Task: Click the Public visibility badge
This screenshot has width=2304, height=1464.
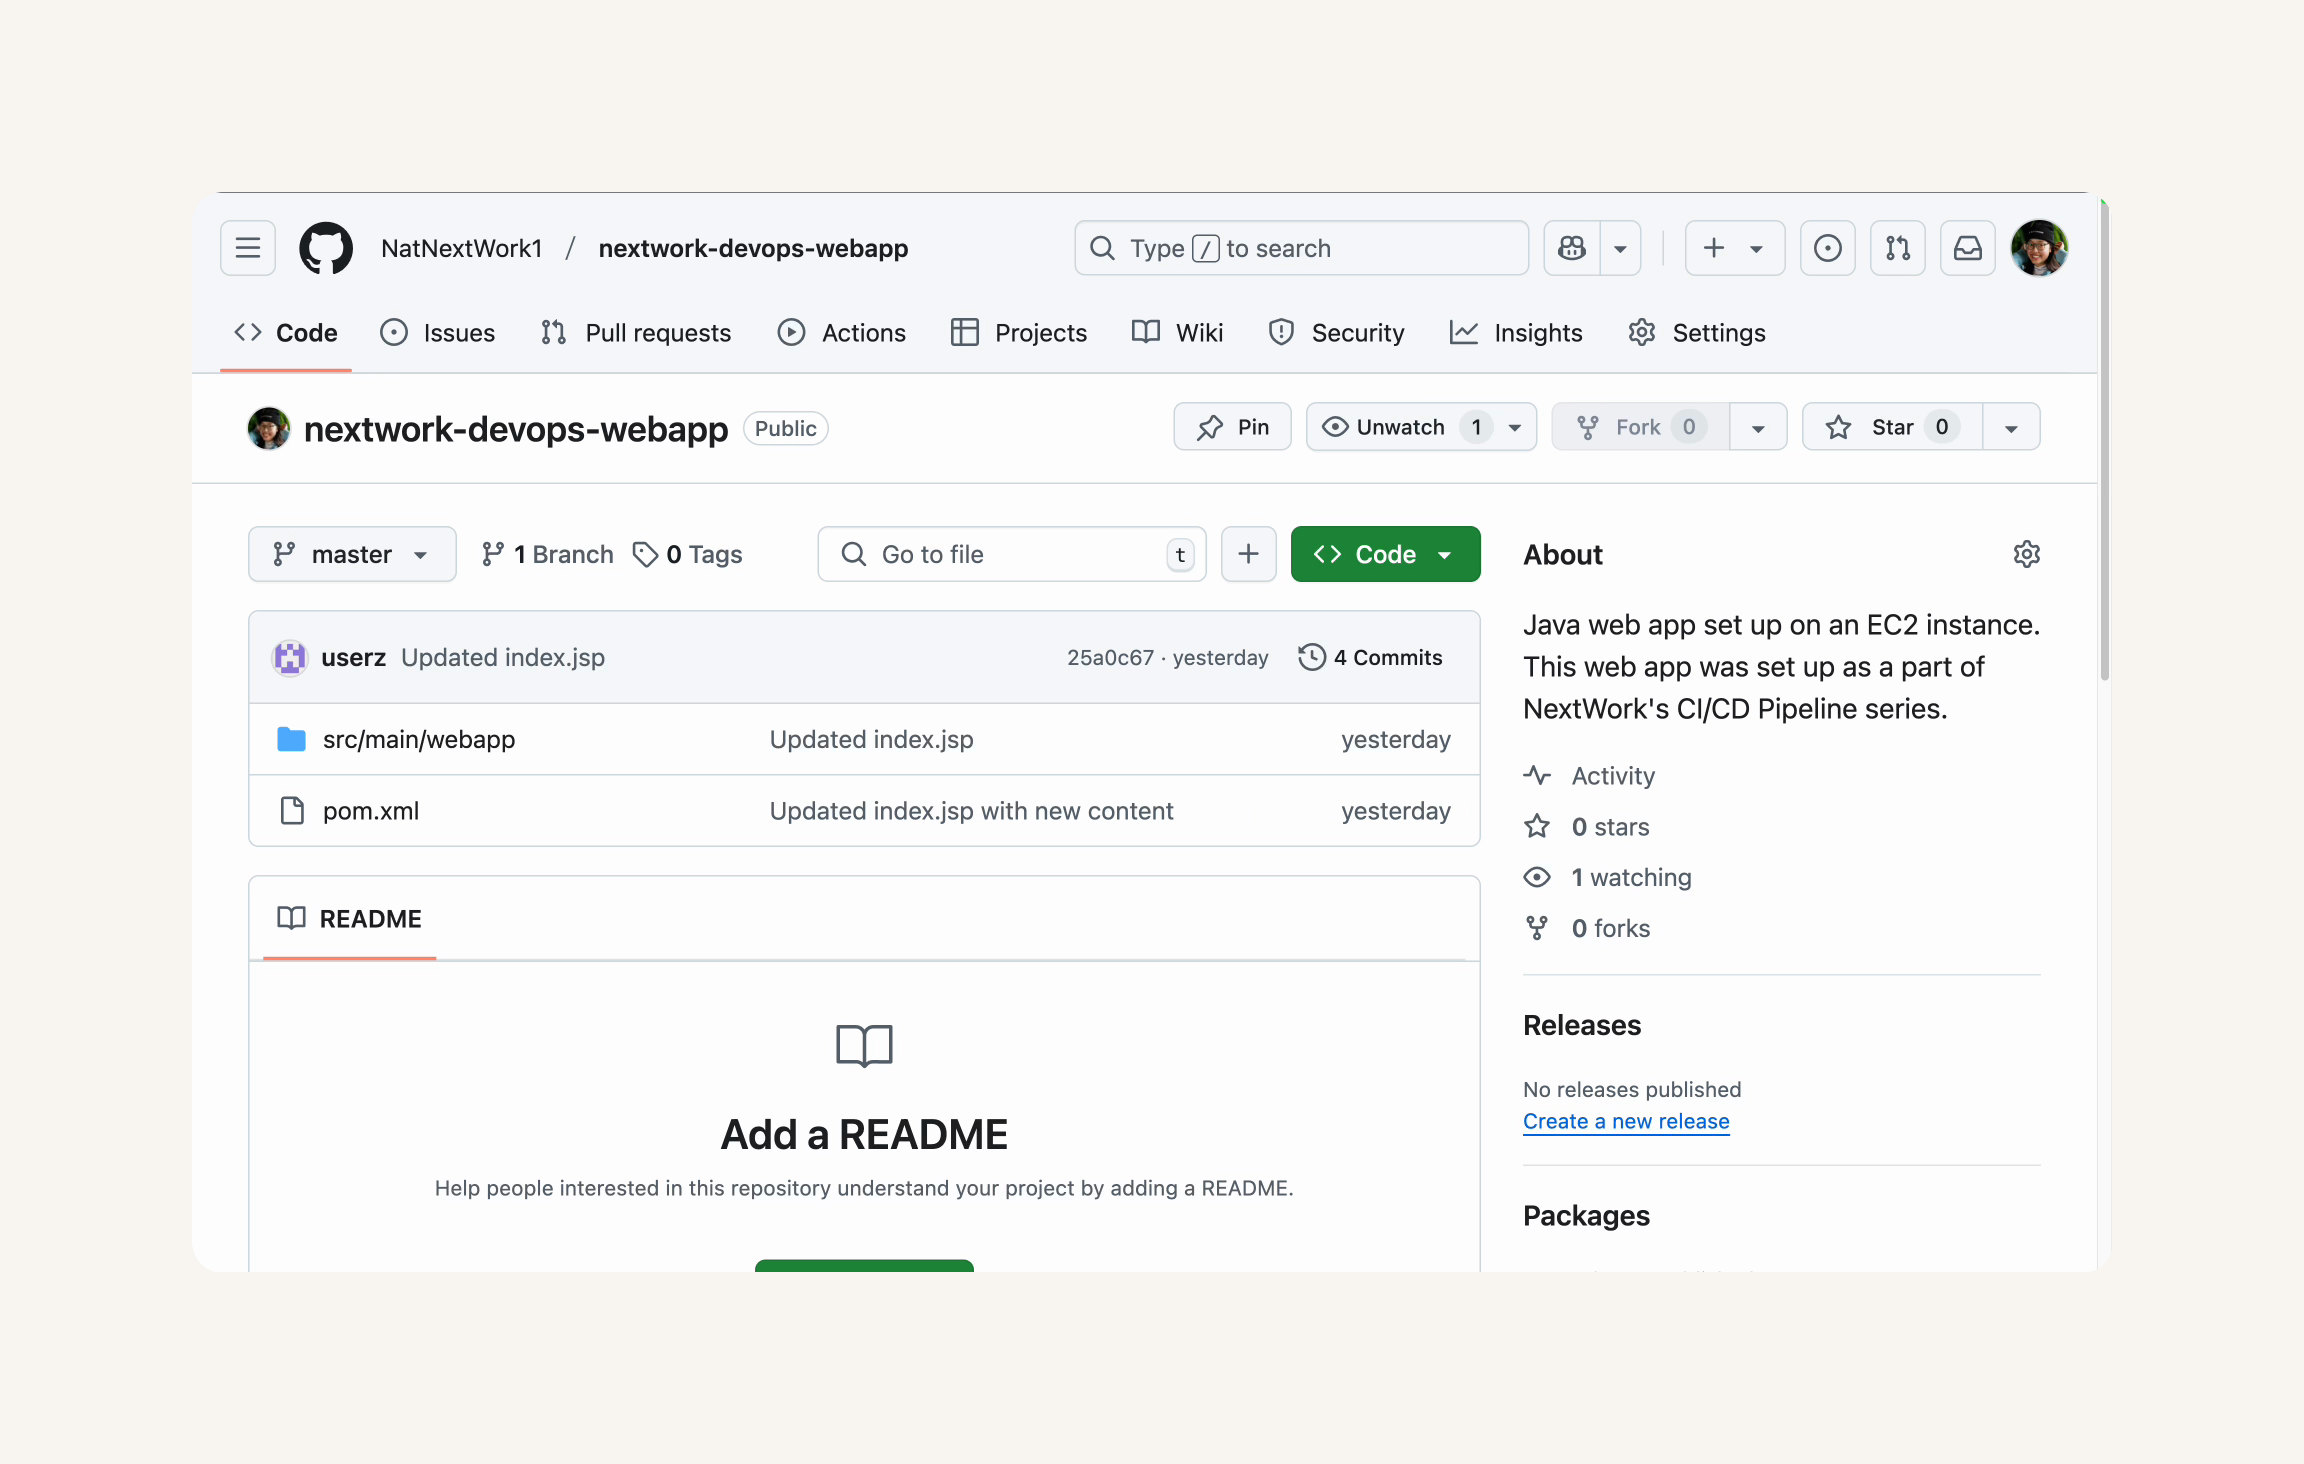Action: coord(785,428)
